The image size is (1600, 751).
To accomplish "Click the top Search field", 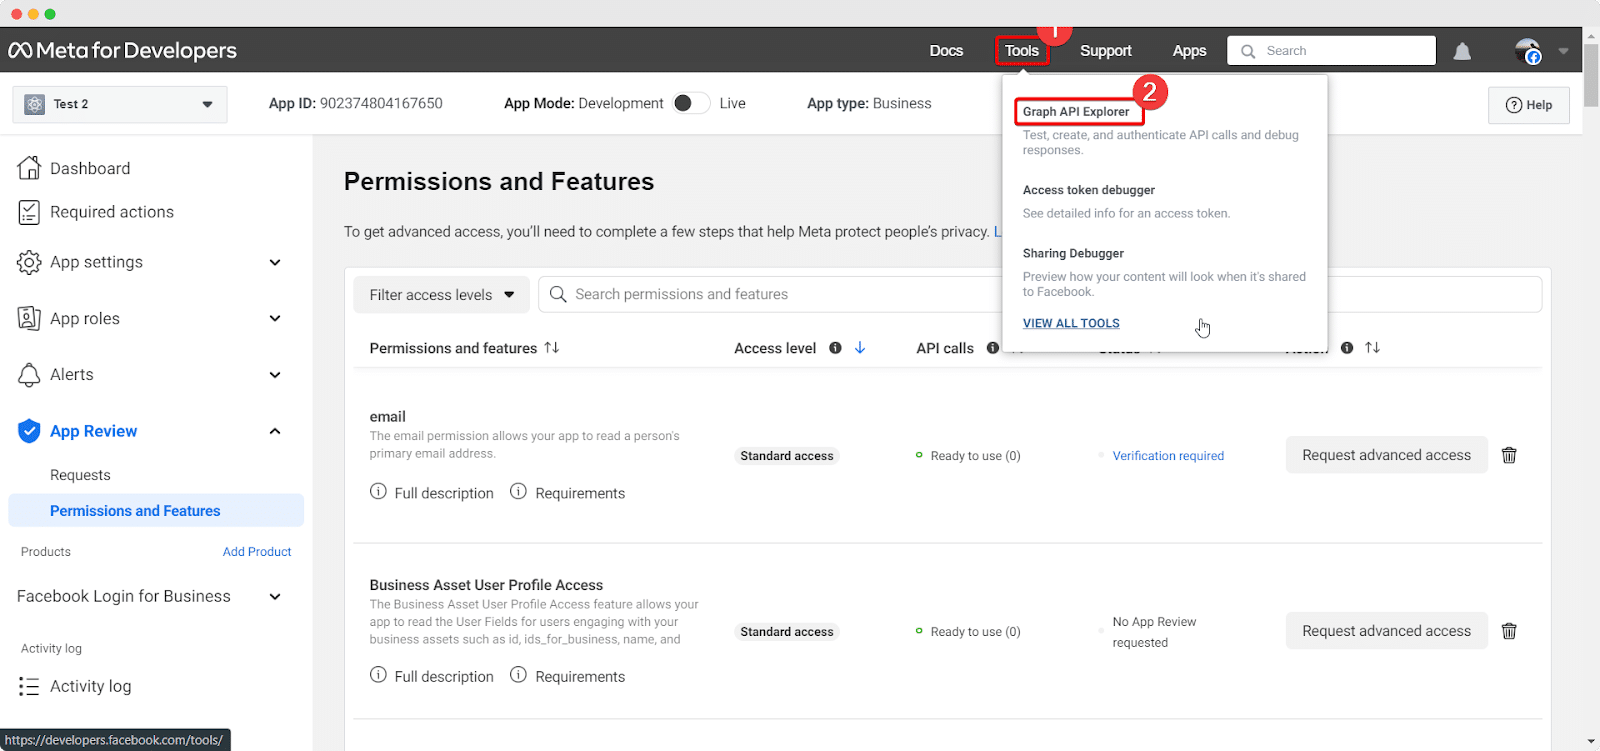I will [1331, 51].
